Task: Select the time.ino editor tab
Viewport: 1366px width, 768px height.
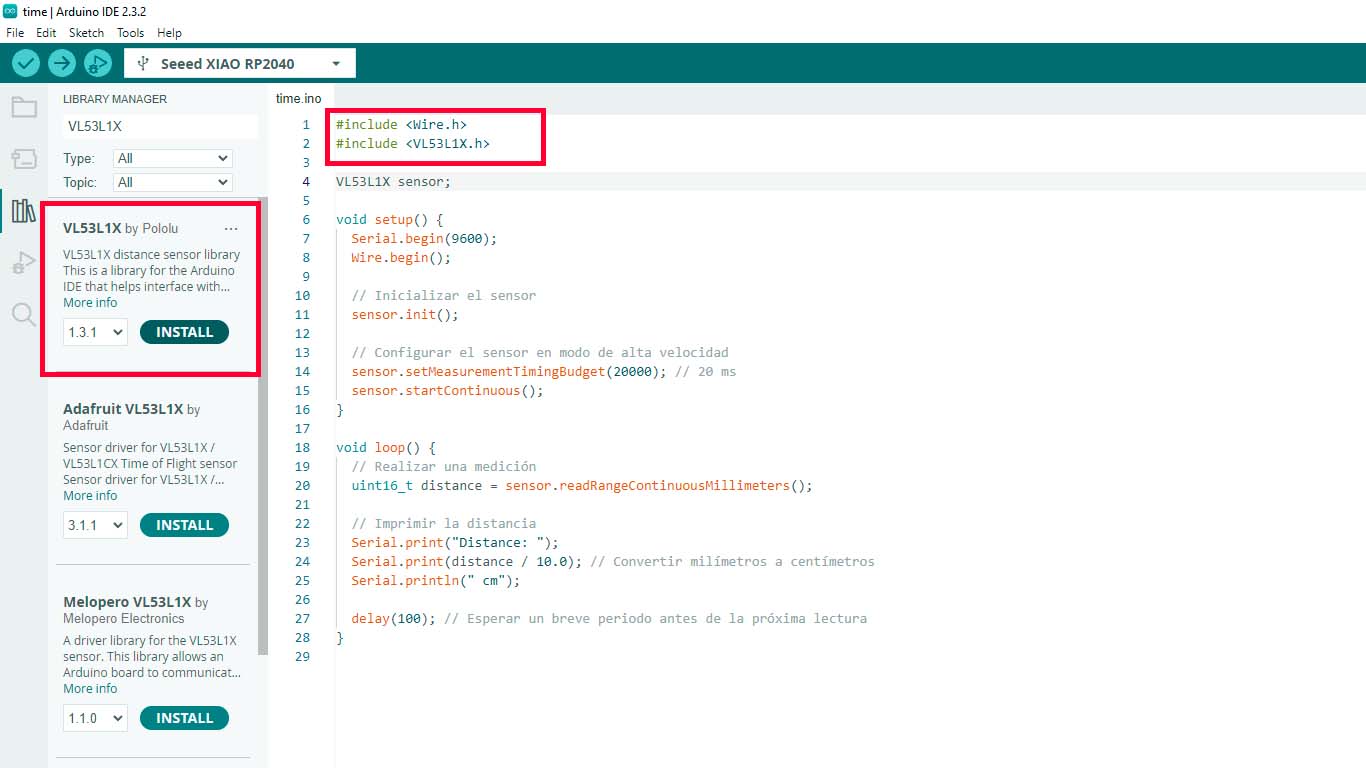Action: tap(299, 98)
